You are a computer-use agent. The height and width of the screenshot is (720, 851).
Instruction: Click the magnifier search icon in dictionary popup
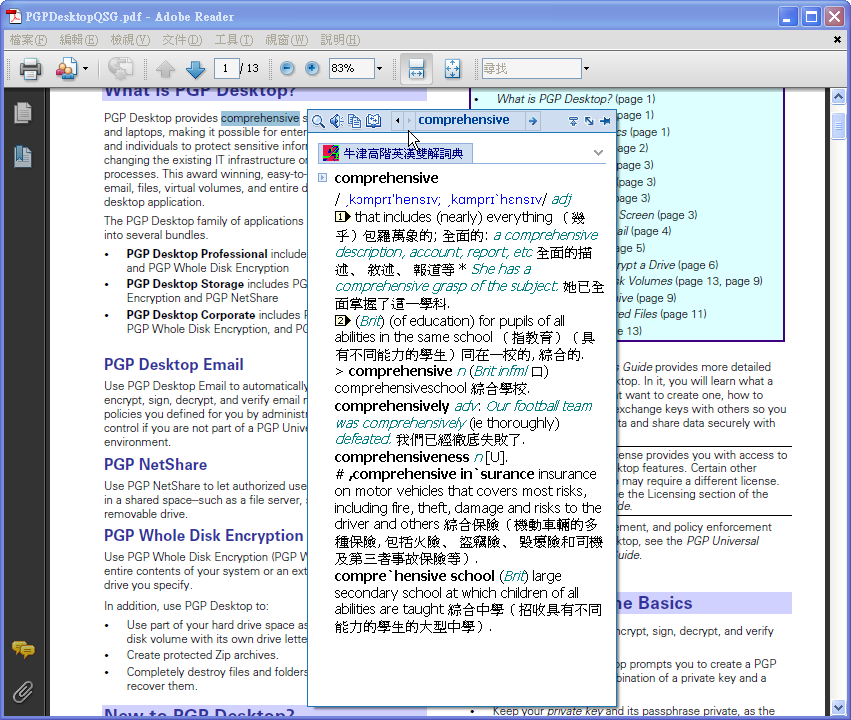click(319, 121)
